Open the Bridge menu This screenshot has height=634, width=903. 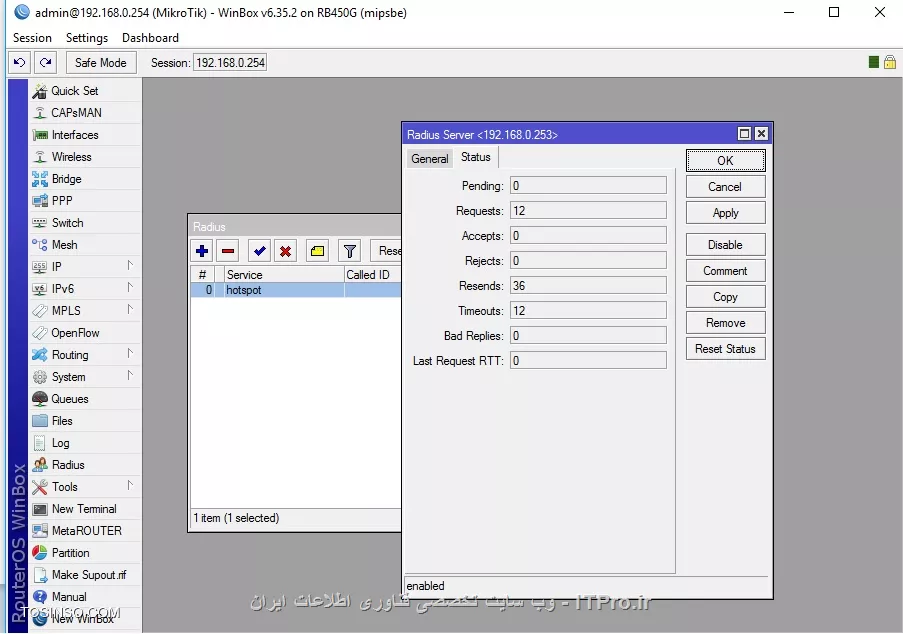click(x=84, y=179)
